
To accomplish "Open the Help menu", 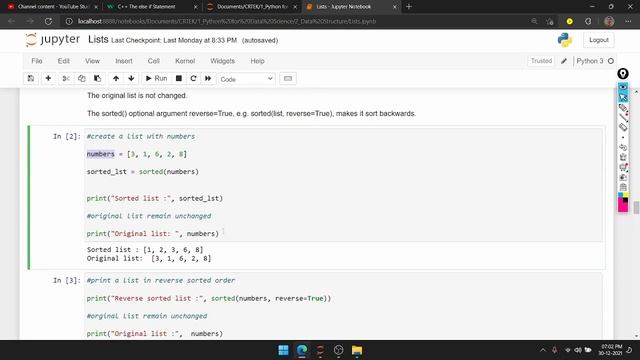I will click(257, 61).
